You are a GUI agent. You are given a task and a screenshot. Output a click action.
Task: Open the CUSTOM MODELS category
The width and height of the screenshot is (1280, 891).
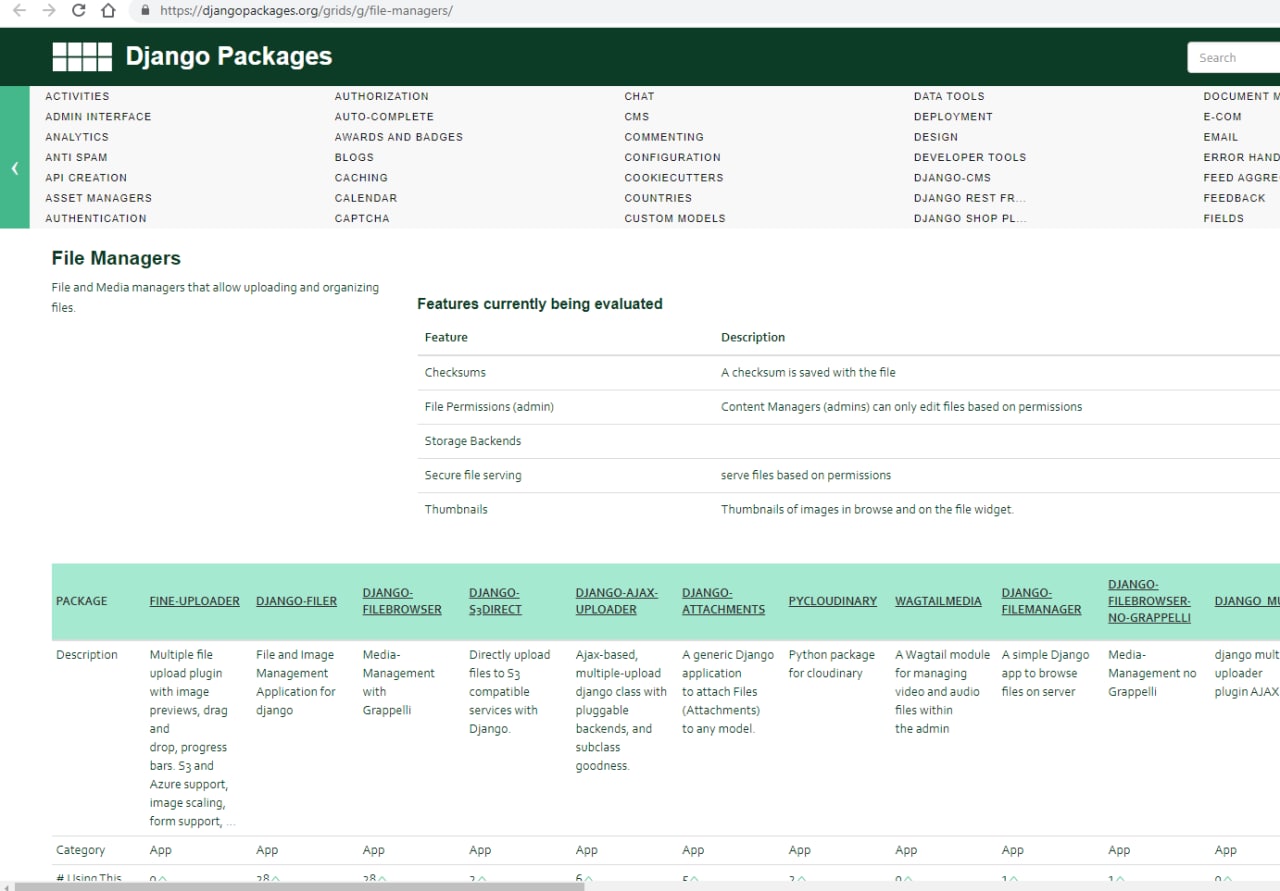675,218
